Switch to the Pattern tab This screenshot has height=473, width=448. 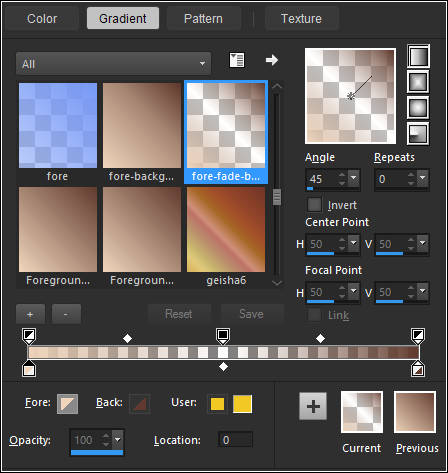tap(203, 19)
